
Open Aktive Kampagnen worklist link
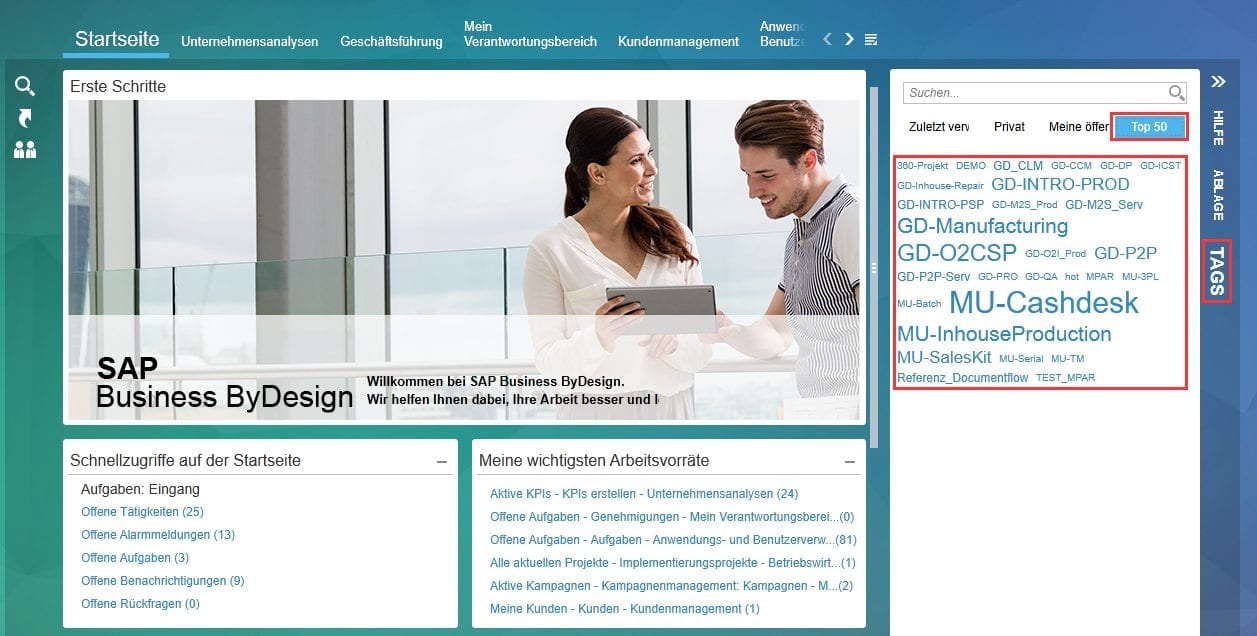(671, 586)
